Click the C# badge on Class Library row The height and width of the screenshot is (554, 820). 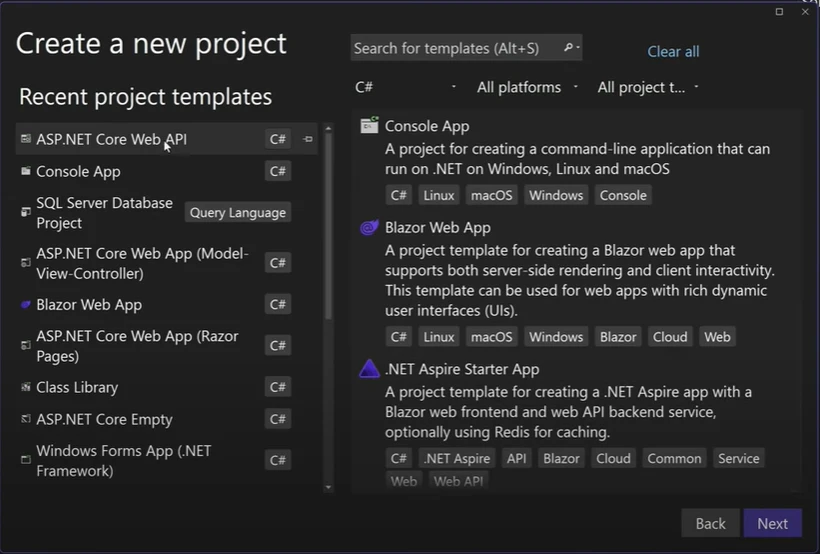tap(278, 387)
